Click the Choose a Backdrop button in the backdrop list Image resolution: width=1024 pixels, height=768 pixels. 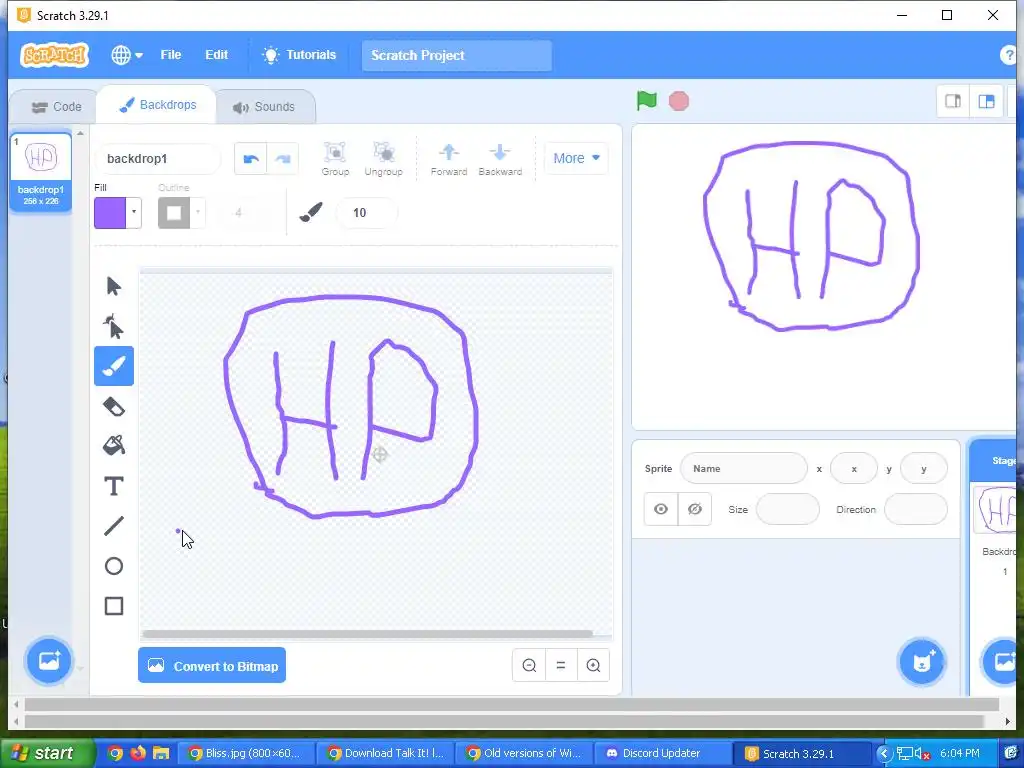(49, 660)
